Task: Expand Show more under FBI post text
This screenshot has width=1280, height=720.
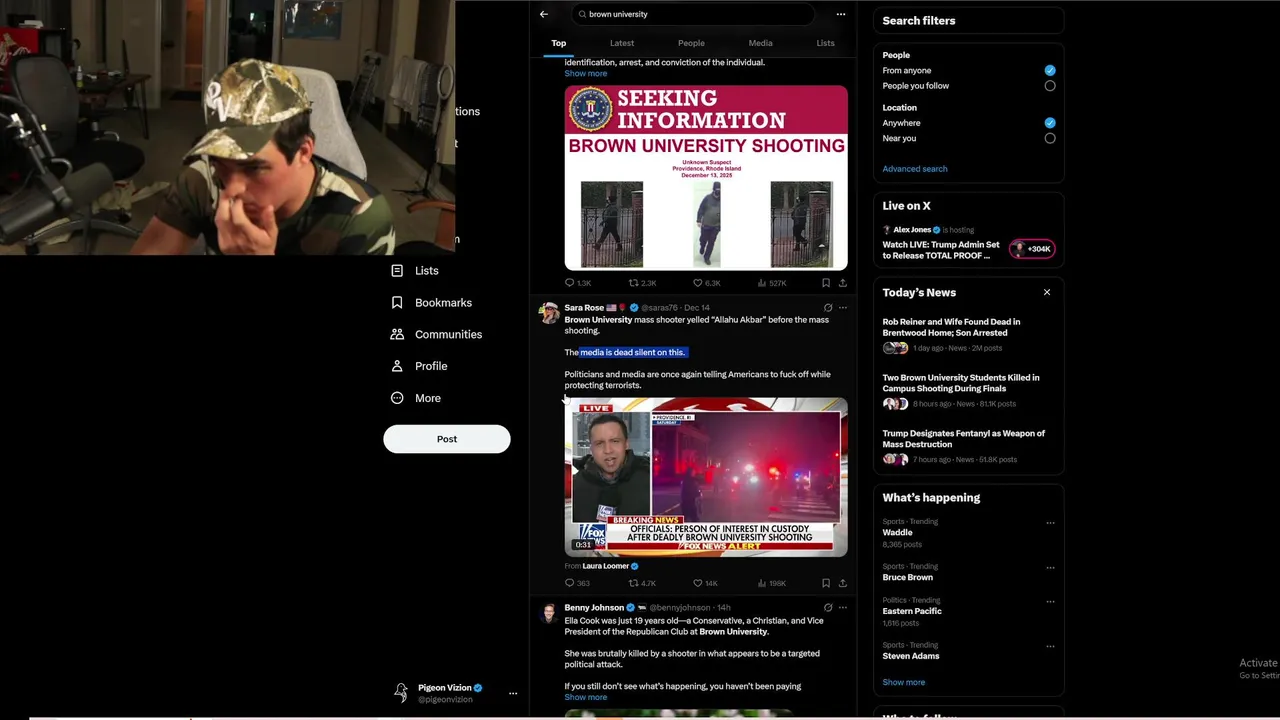Action: 585,73
